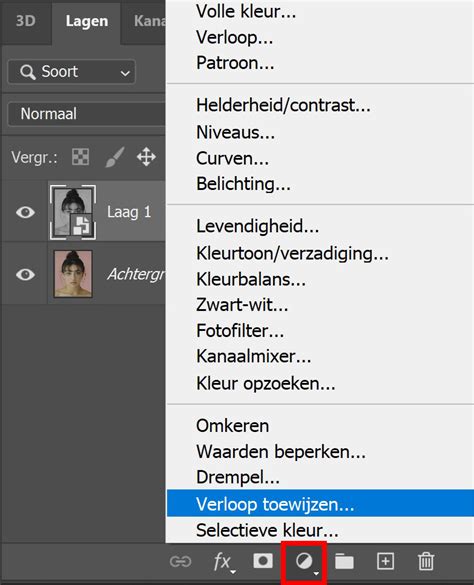
Task: Click the Laag 1 smart object thumbnail
Action: click(73, 212)
